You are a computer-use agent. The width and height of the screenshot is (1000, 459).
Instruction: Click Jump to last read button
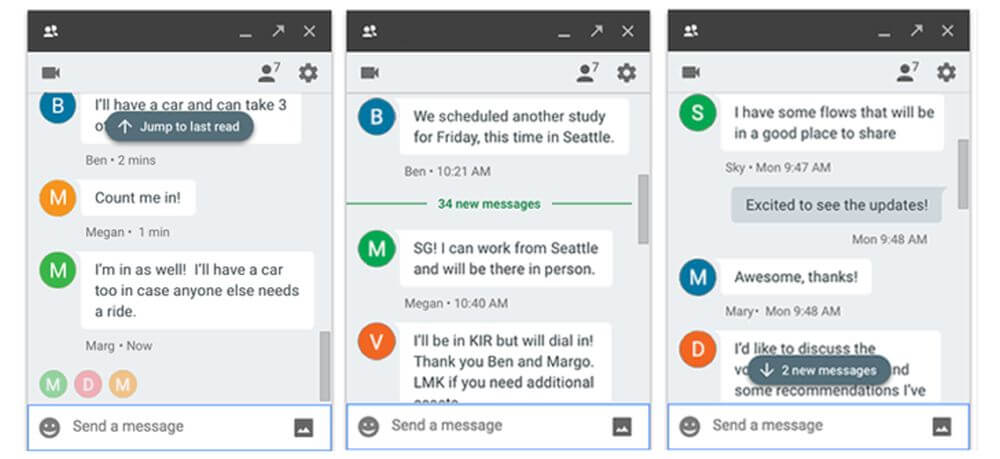coord(179,127)
